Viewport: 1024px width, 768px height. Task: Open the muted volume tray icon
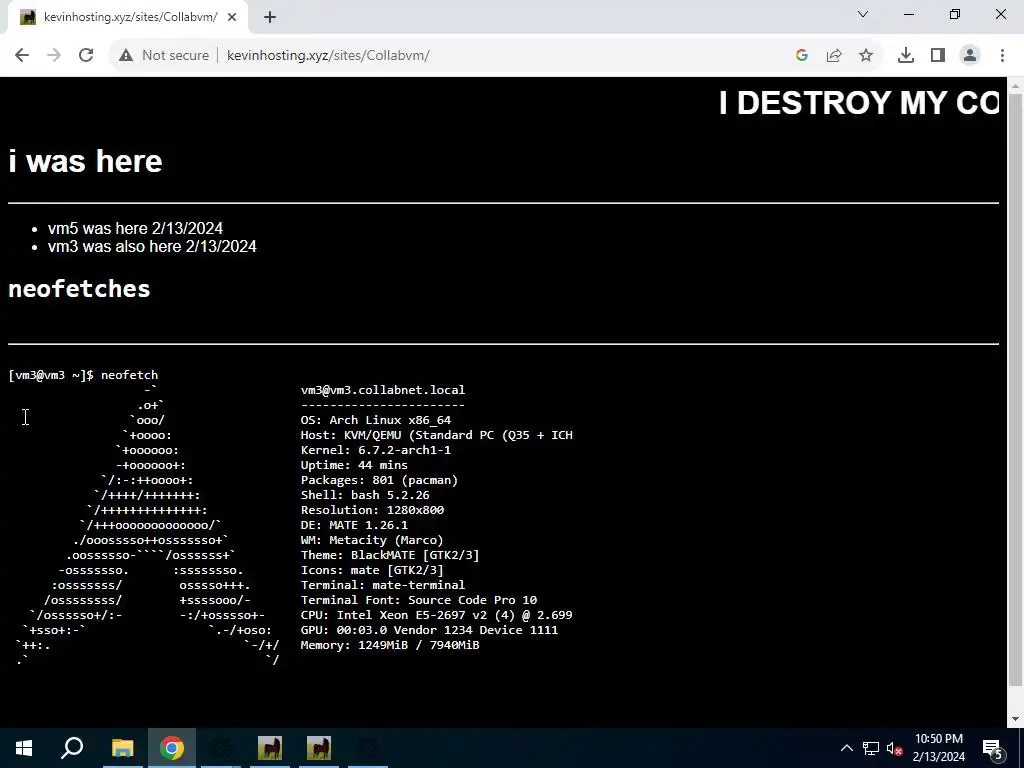coord(895,748)
